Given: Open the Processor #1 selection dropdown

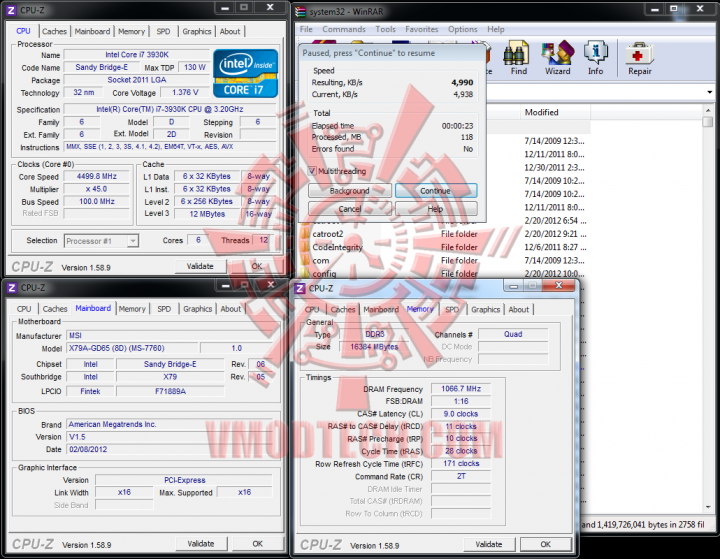Looking at the screenshot, I should tap(101, 241).
